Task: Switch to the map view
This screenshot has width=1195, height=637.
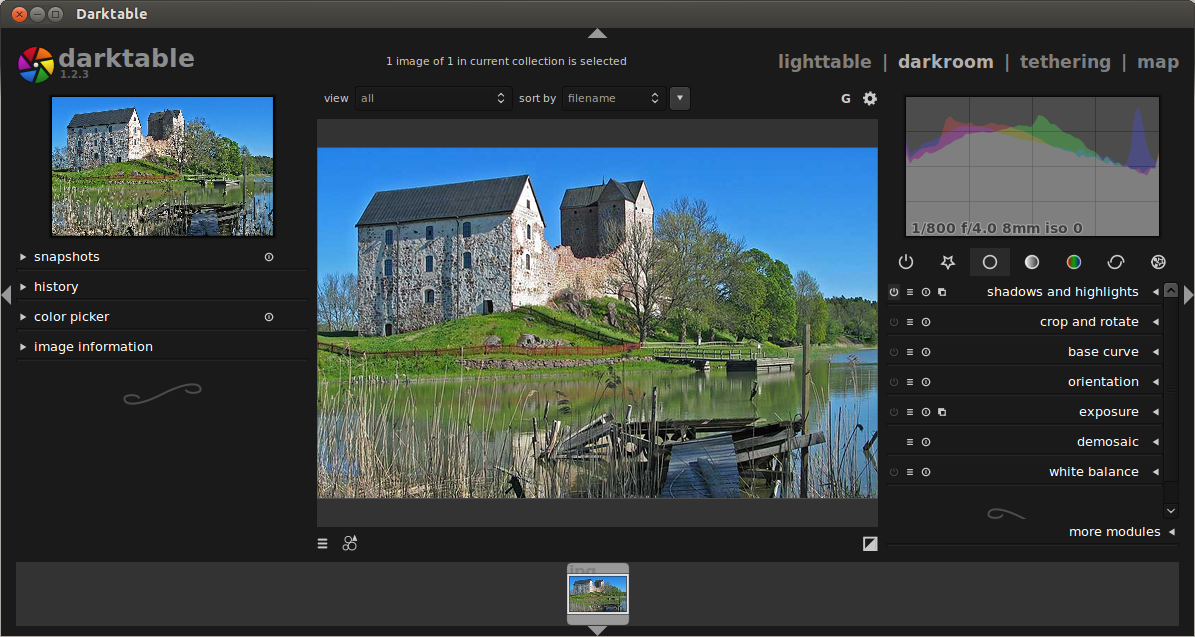Action: (x=1157, y=62)
